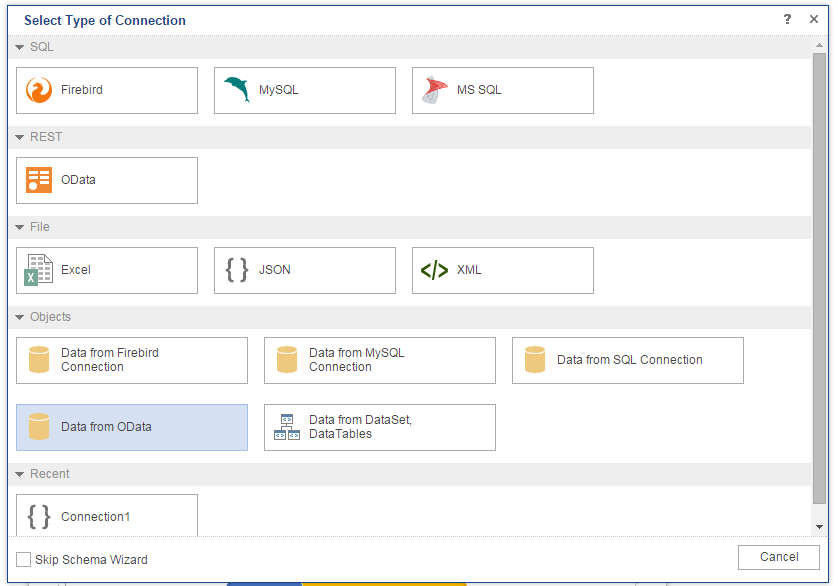
Task: Select Data from OData label
Action: pyautogui.click(x=106, y=427)
